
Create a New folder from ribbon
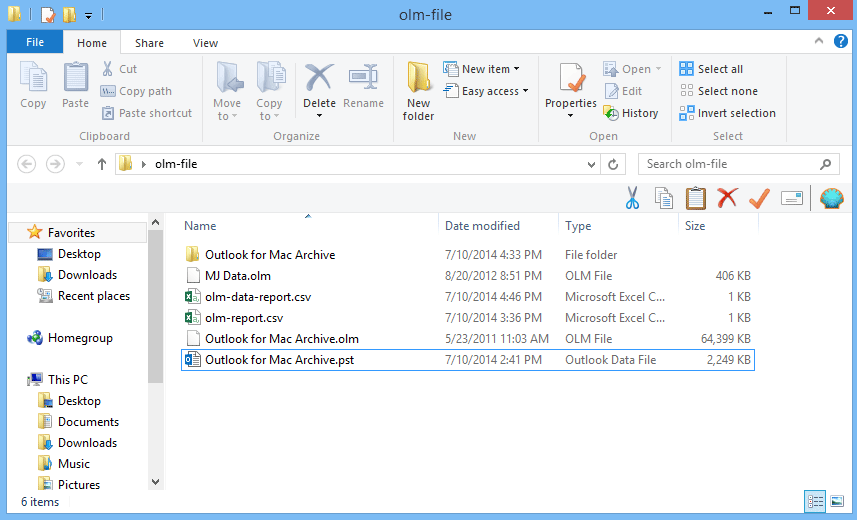point(419,91)
